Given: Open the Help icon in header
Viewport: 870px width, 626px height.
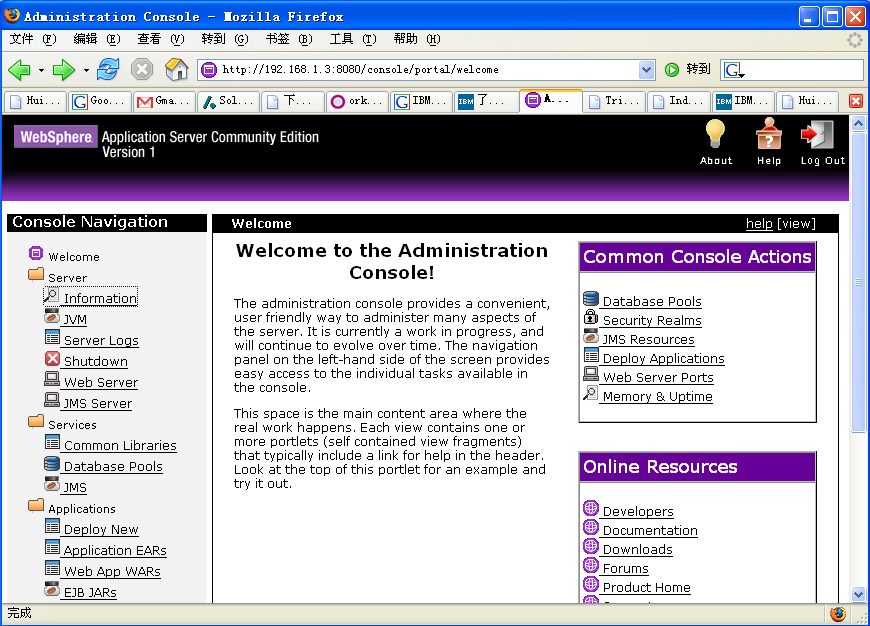Looking at the screenshot, I should coord(768,134).
